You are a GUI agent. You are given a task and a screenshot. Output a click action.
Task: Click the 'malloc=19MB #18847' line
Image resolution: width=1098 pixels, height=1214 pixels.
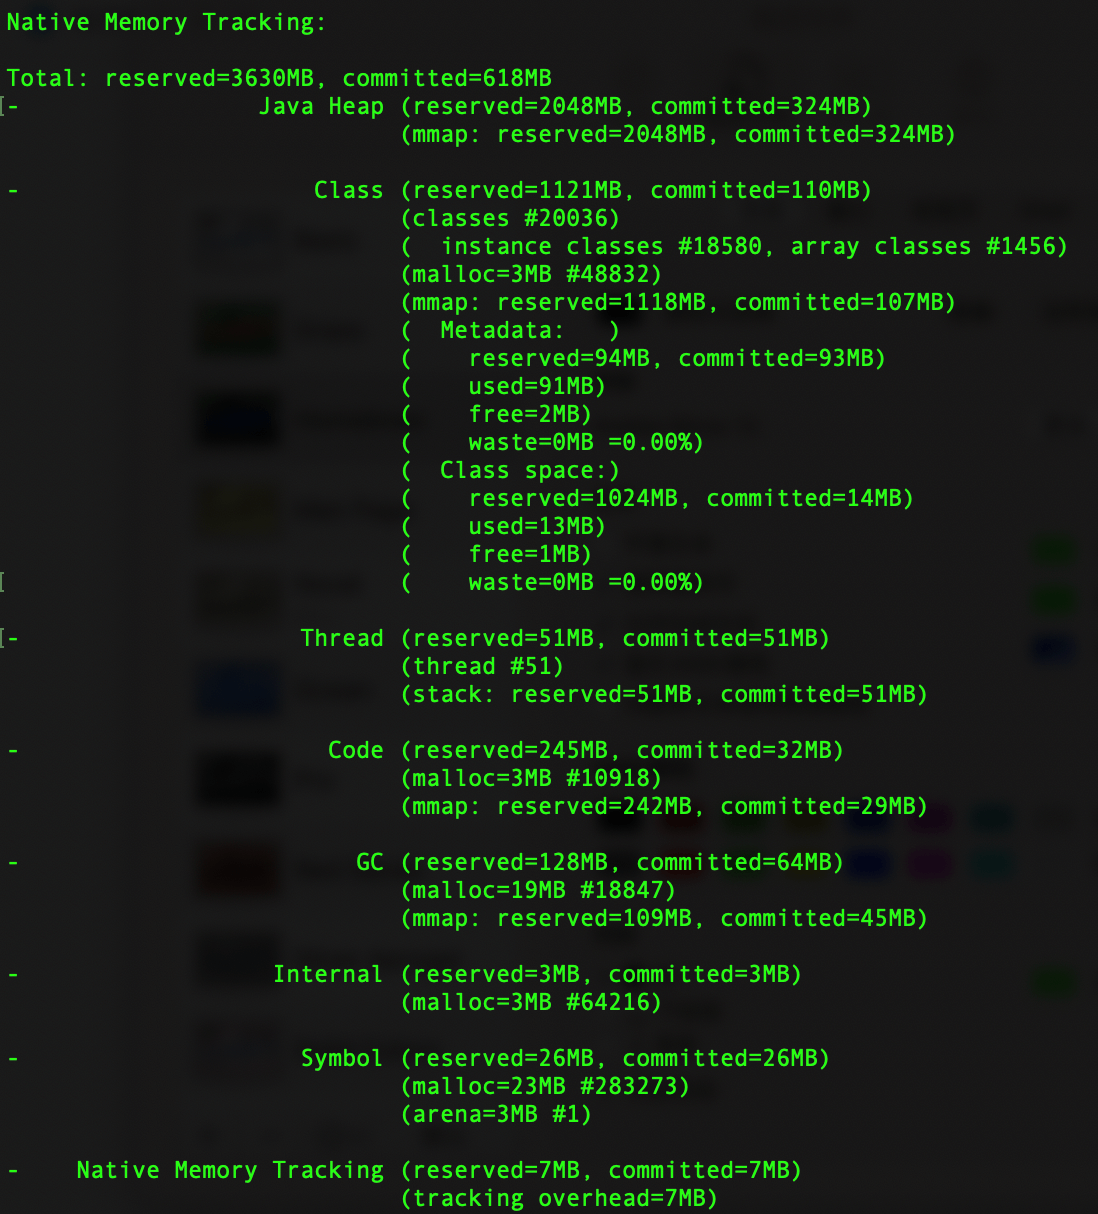click(538, 890)
